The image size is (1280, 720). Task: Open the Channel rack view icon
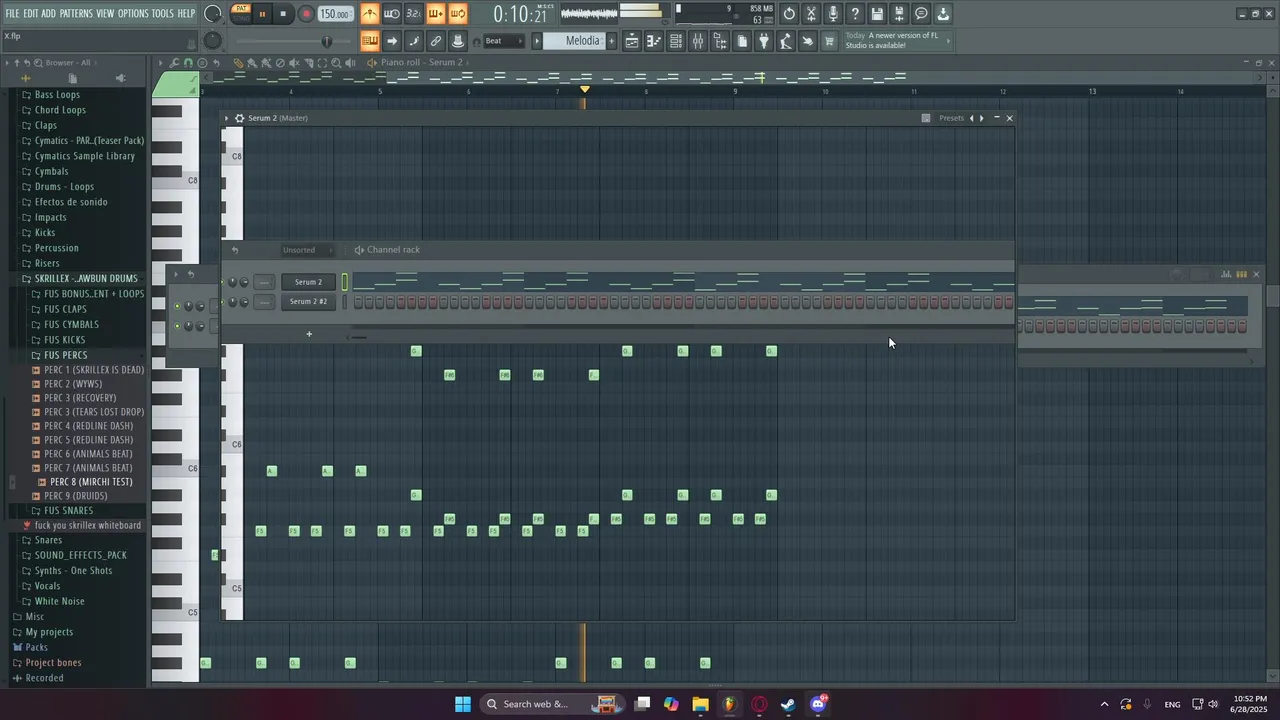(676, 41)
